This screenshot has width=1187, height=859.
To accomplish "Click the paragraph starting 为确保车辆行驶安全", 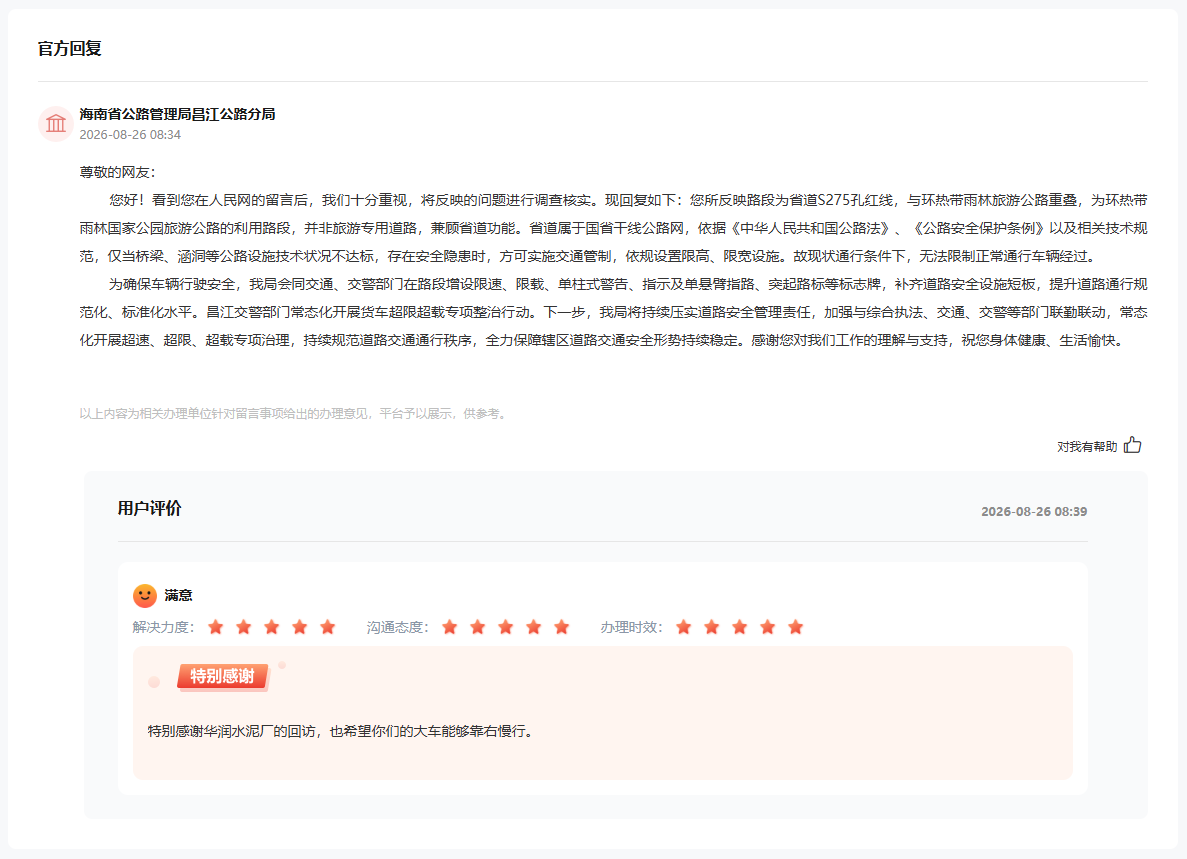I will pyautogui.click(x=613, y=313).
